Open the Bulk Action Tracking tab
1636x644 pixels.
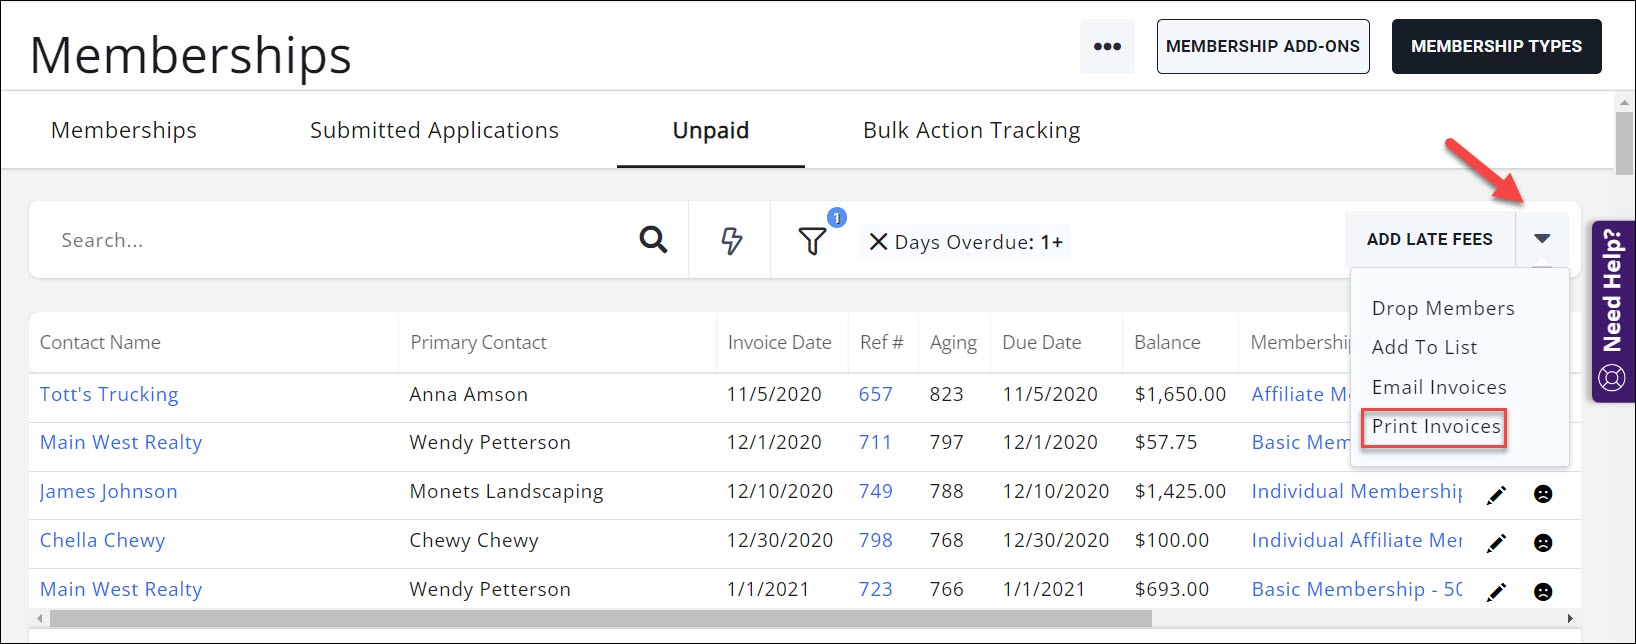[x=971, y=131]
